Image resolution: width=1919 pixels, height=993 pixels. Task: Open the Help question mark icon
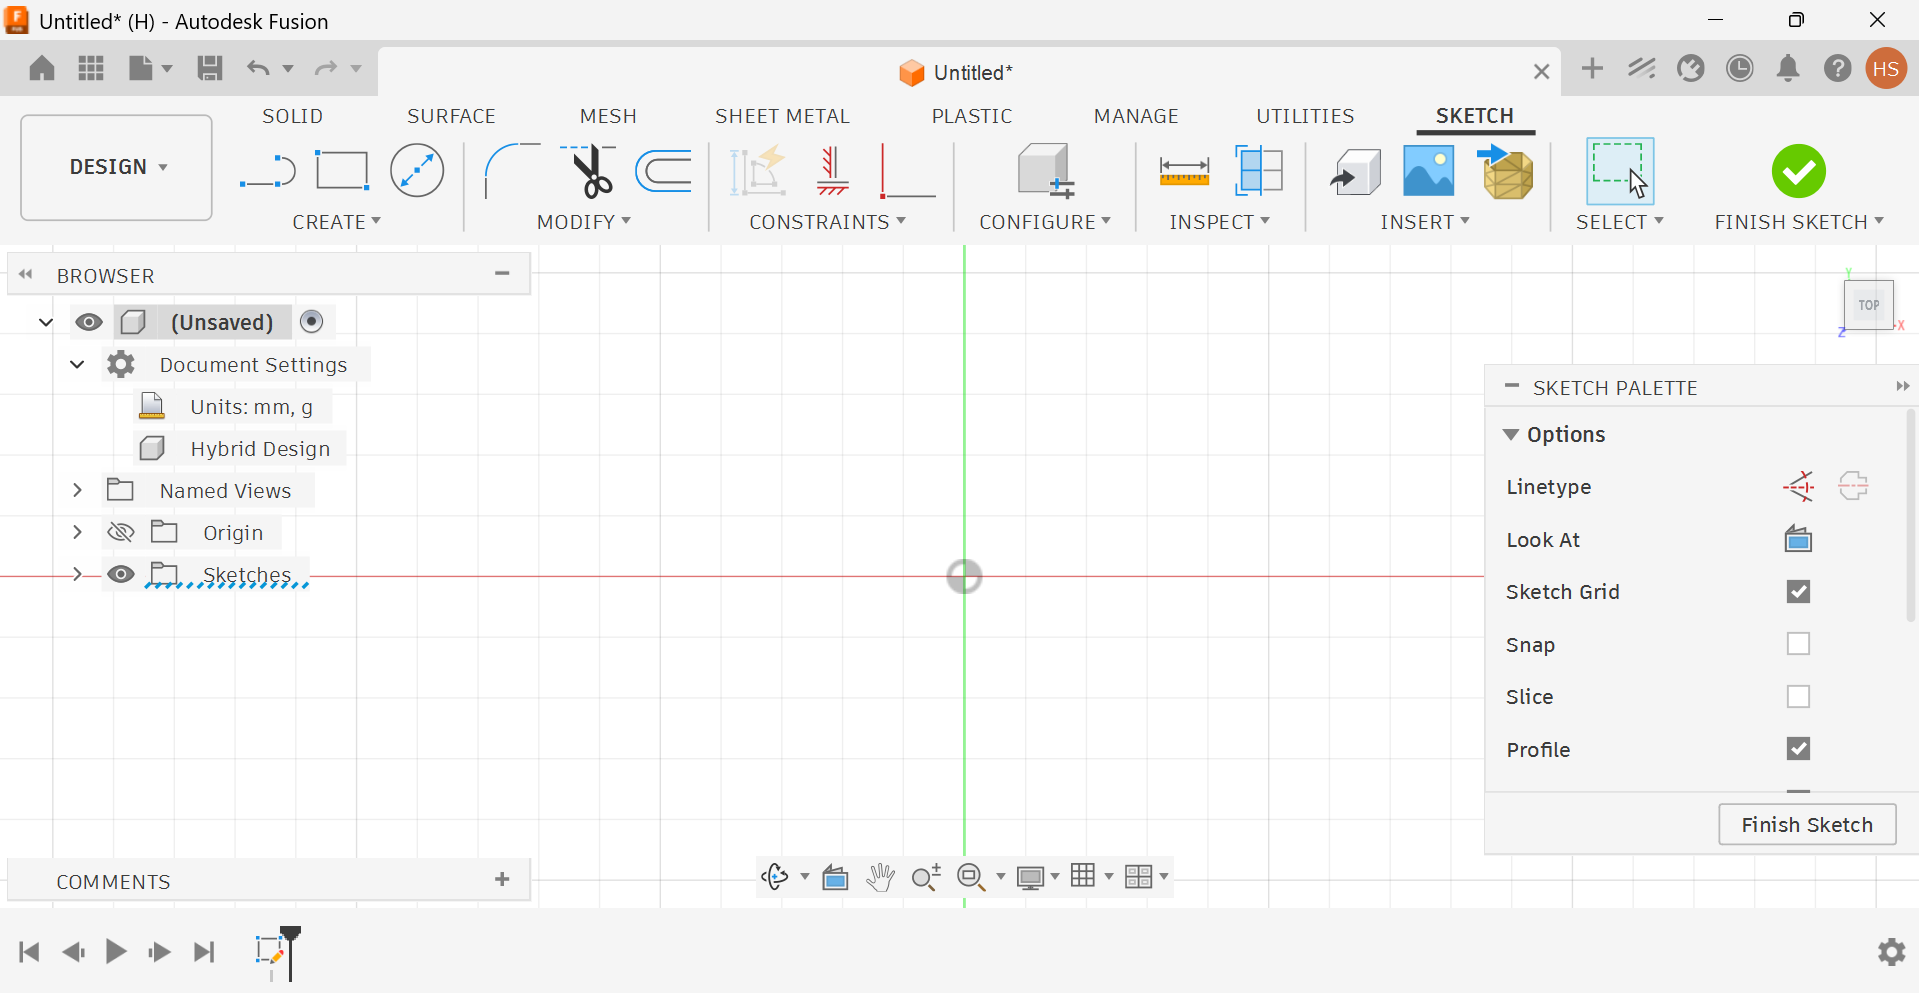(x=1837, y=68)
